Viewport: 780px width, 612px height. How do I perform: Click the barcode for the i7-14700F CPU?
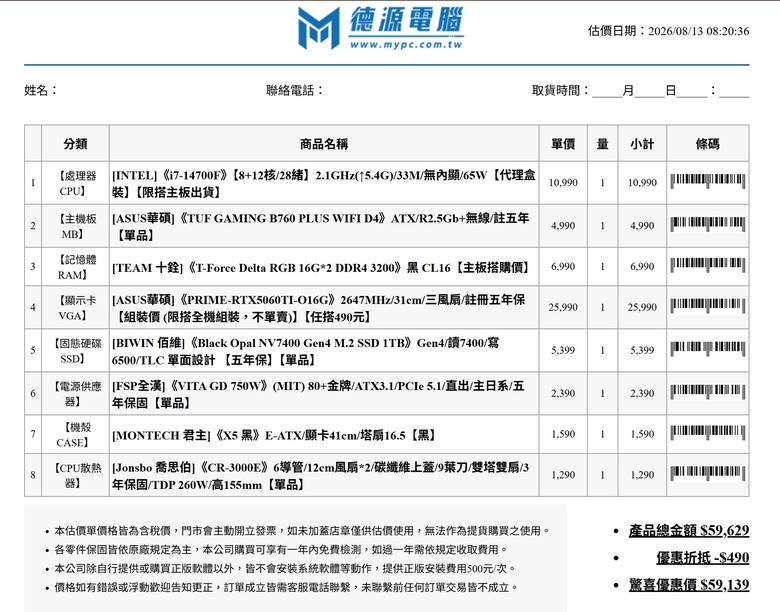pos(707,182)
